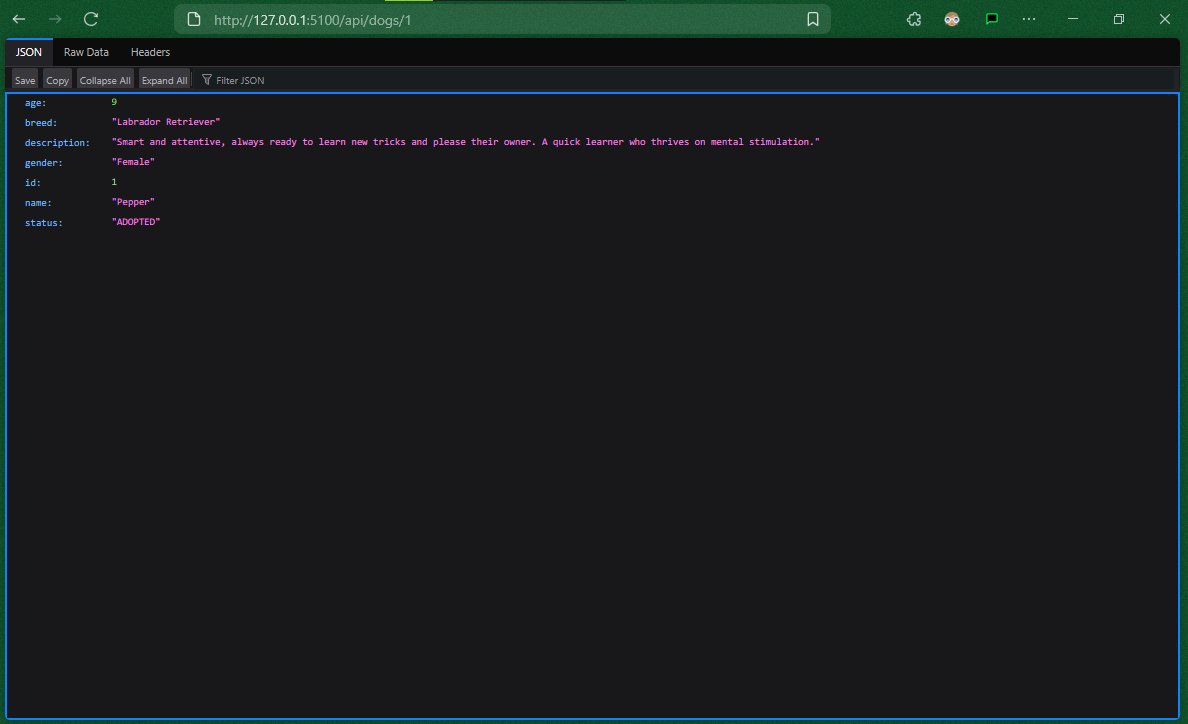Viewport: 1188px width, 724px height.
Task: Minimize the browser window
Action: (x=1073, y=19)
